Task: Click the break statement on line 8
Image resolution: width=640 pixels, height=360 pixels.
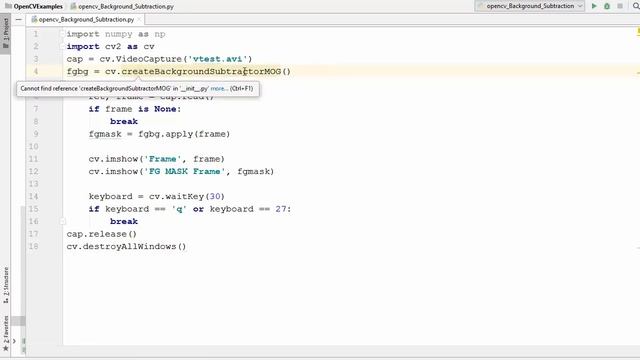Action: coord(124,122)
